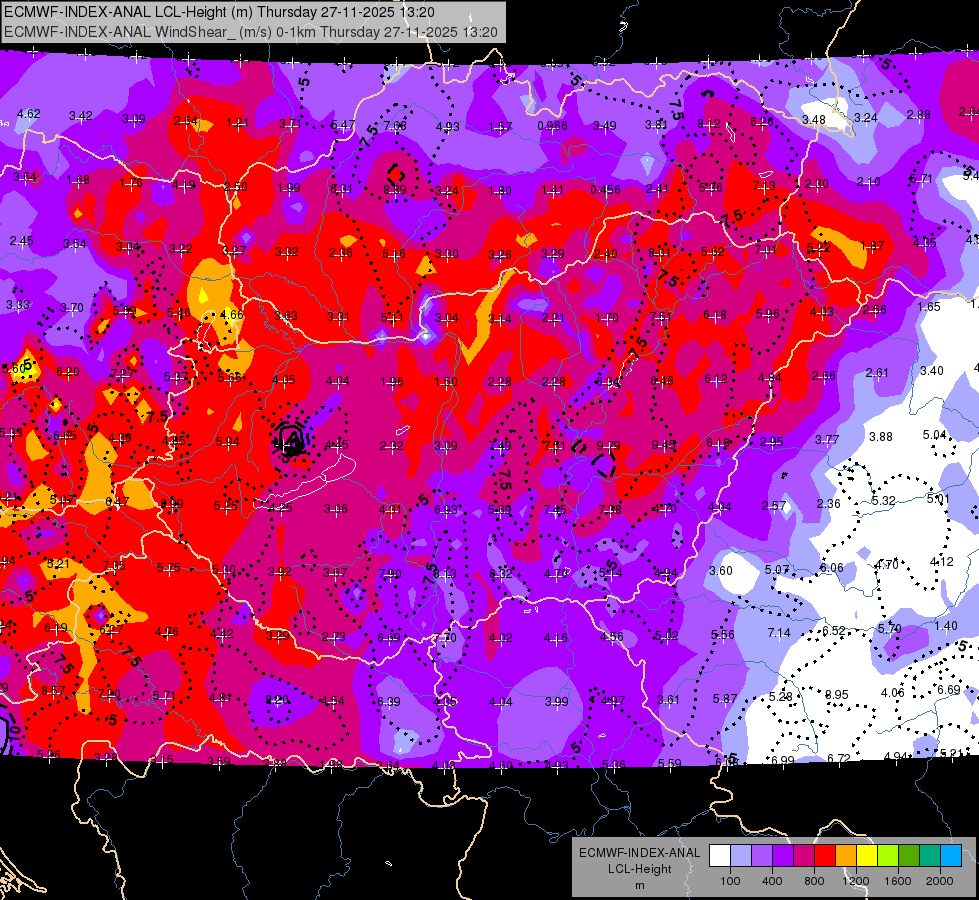Select the grid value 1.40
Screen dimensions: 979x900
coord(945,626)
